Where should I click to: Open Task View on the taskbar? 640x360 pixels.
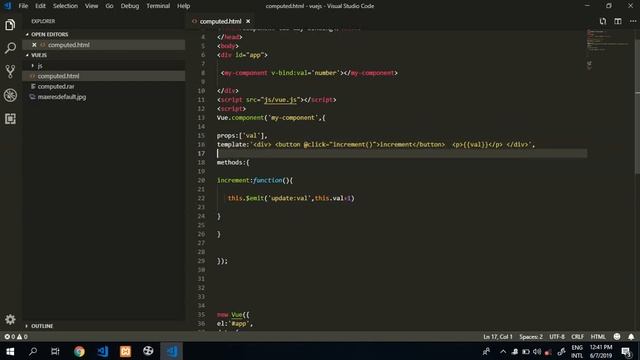[x=55, y=351]
